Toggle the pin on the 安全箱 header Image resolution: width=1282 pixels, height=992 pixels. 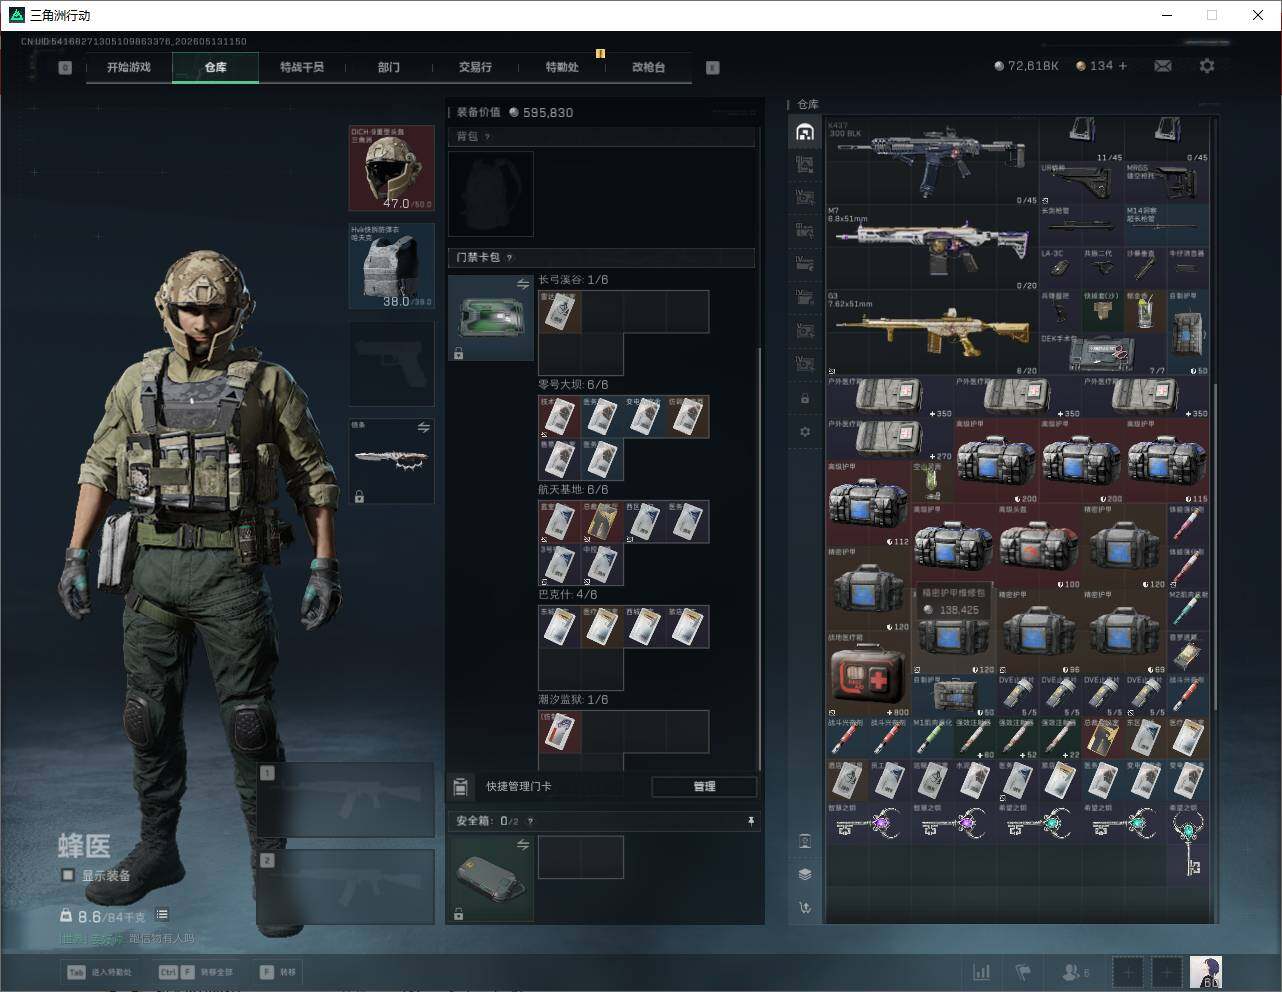[x=751, y=821]
